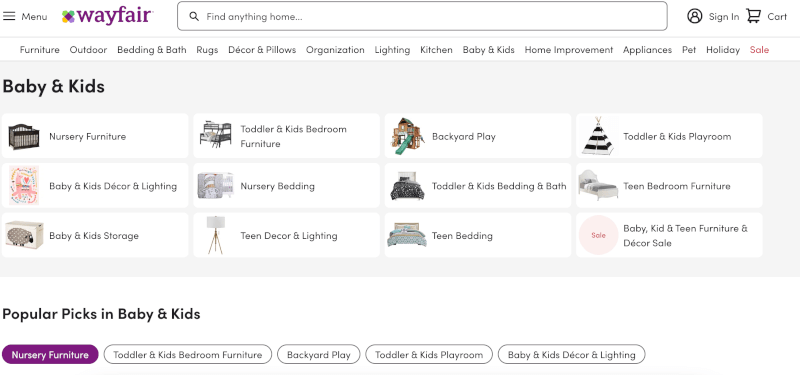The width and height of the screenshot is (800, 375).
Task: Open the Teen Bedding category card
Action: tap(478, 235)
